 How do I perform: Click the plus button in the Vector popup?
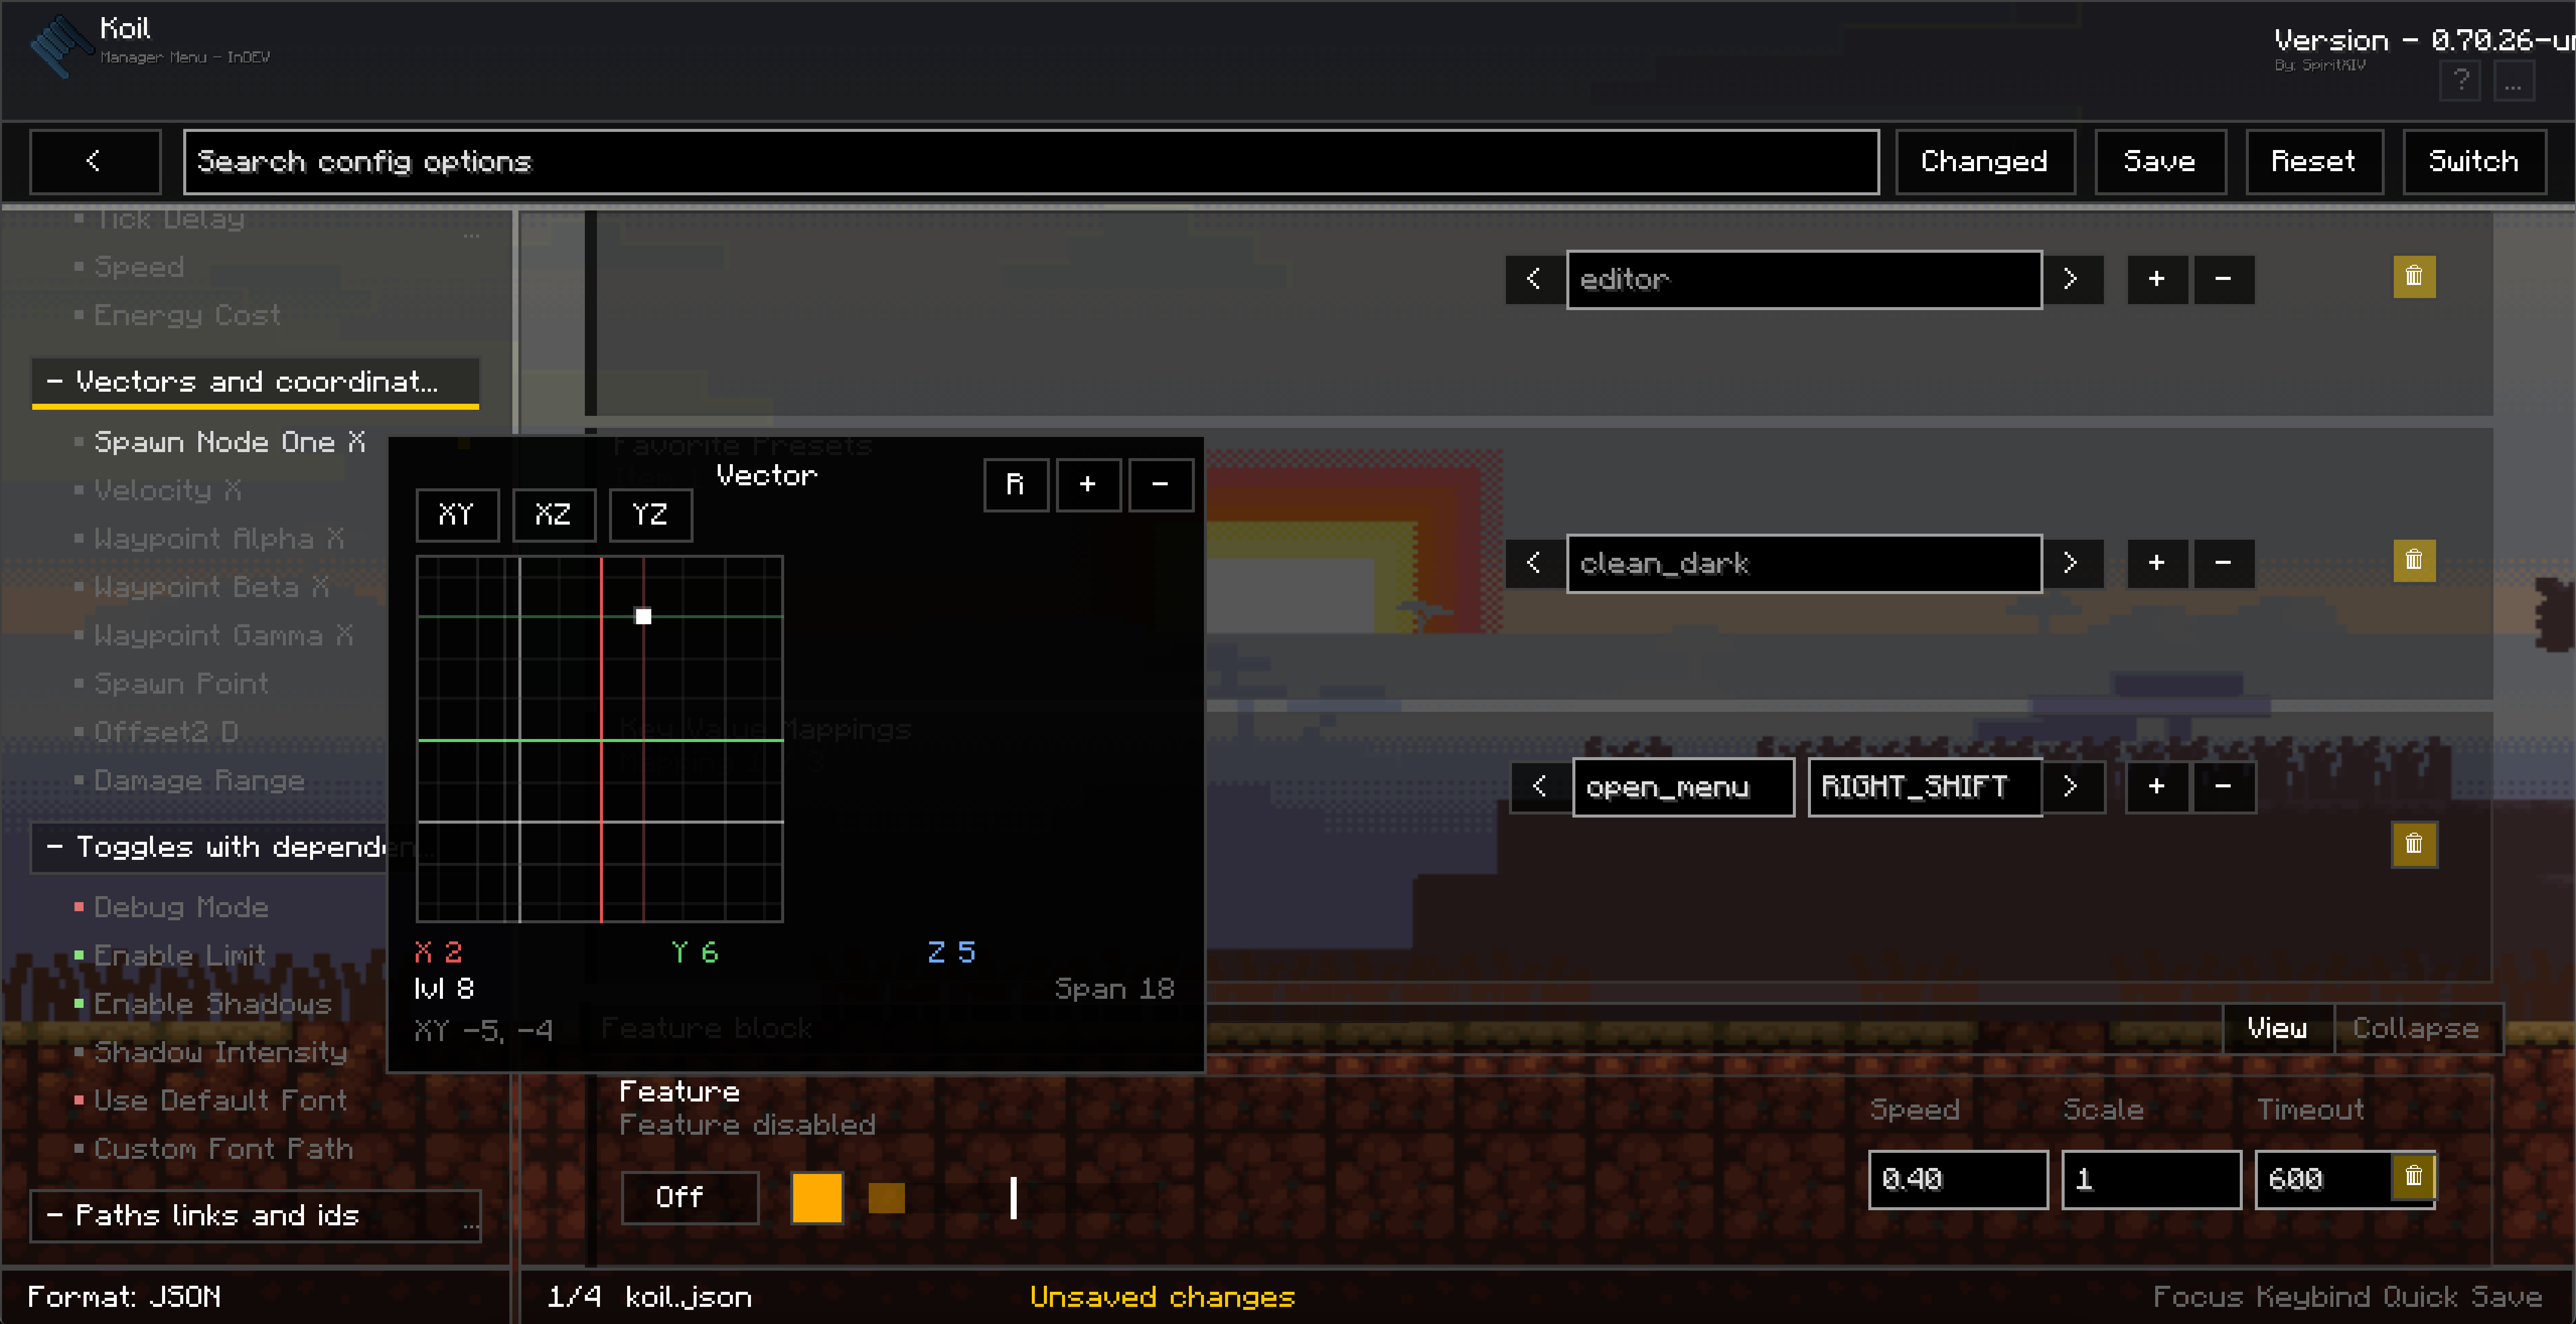coord(1088,485)
